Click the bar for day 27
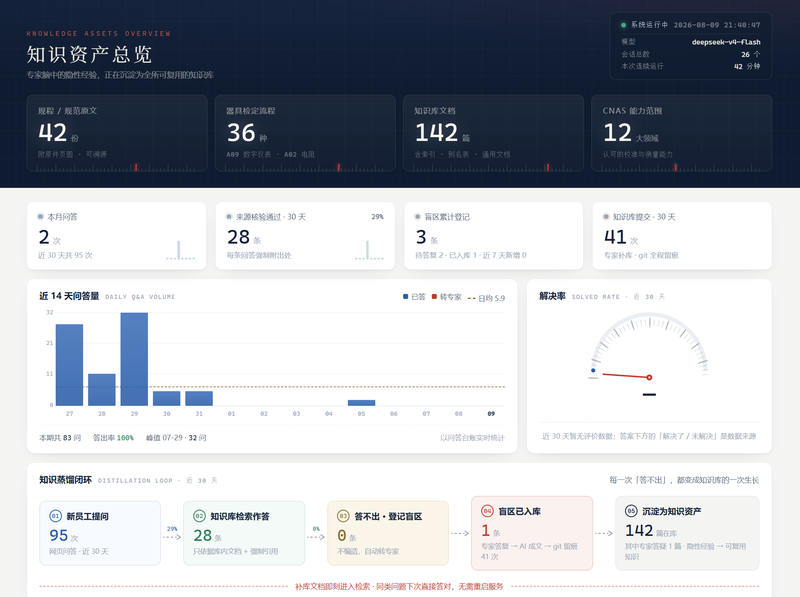Viewport: 800px width, 597px height. (69, 365)
